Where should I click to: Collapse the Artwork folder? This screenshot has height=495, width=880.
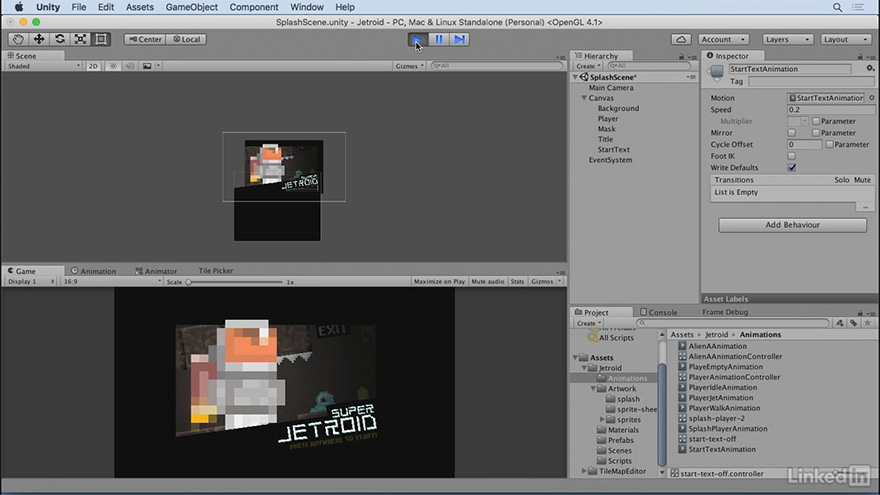(593, 388)
